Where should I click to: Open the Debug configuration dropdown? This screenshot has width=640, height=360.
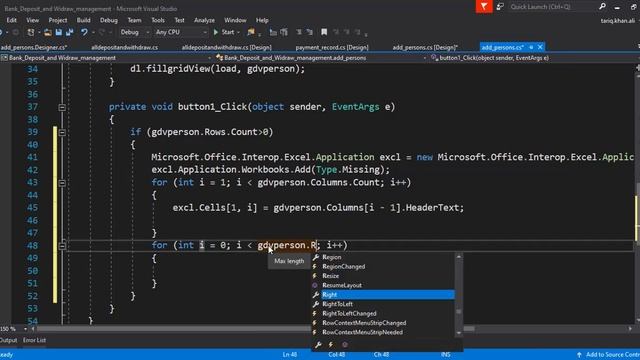point(135,32)
